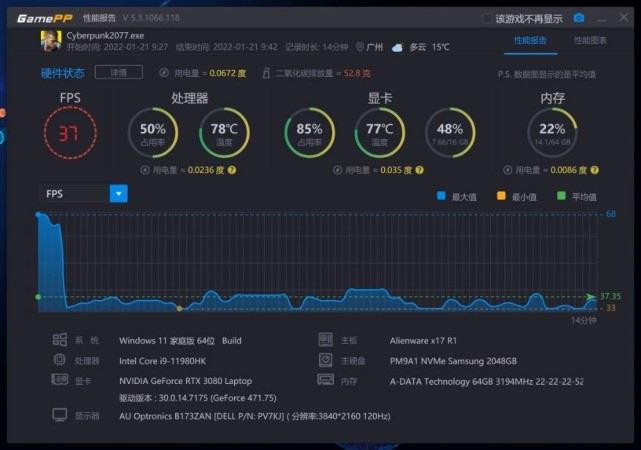Click the GPU power meter icon

pyautogui.click(x=337, y=170)
